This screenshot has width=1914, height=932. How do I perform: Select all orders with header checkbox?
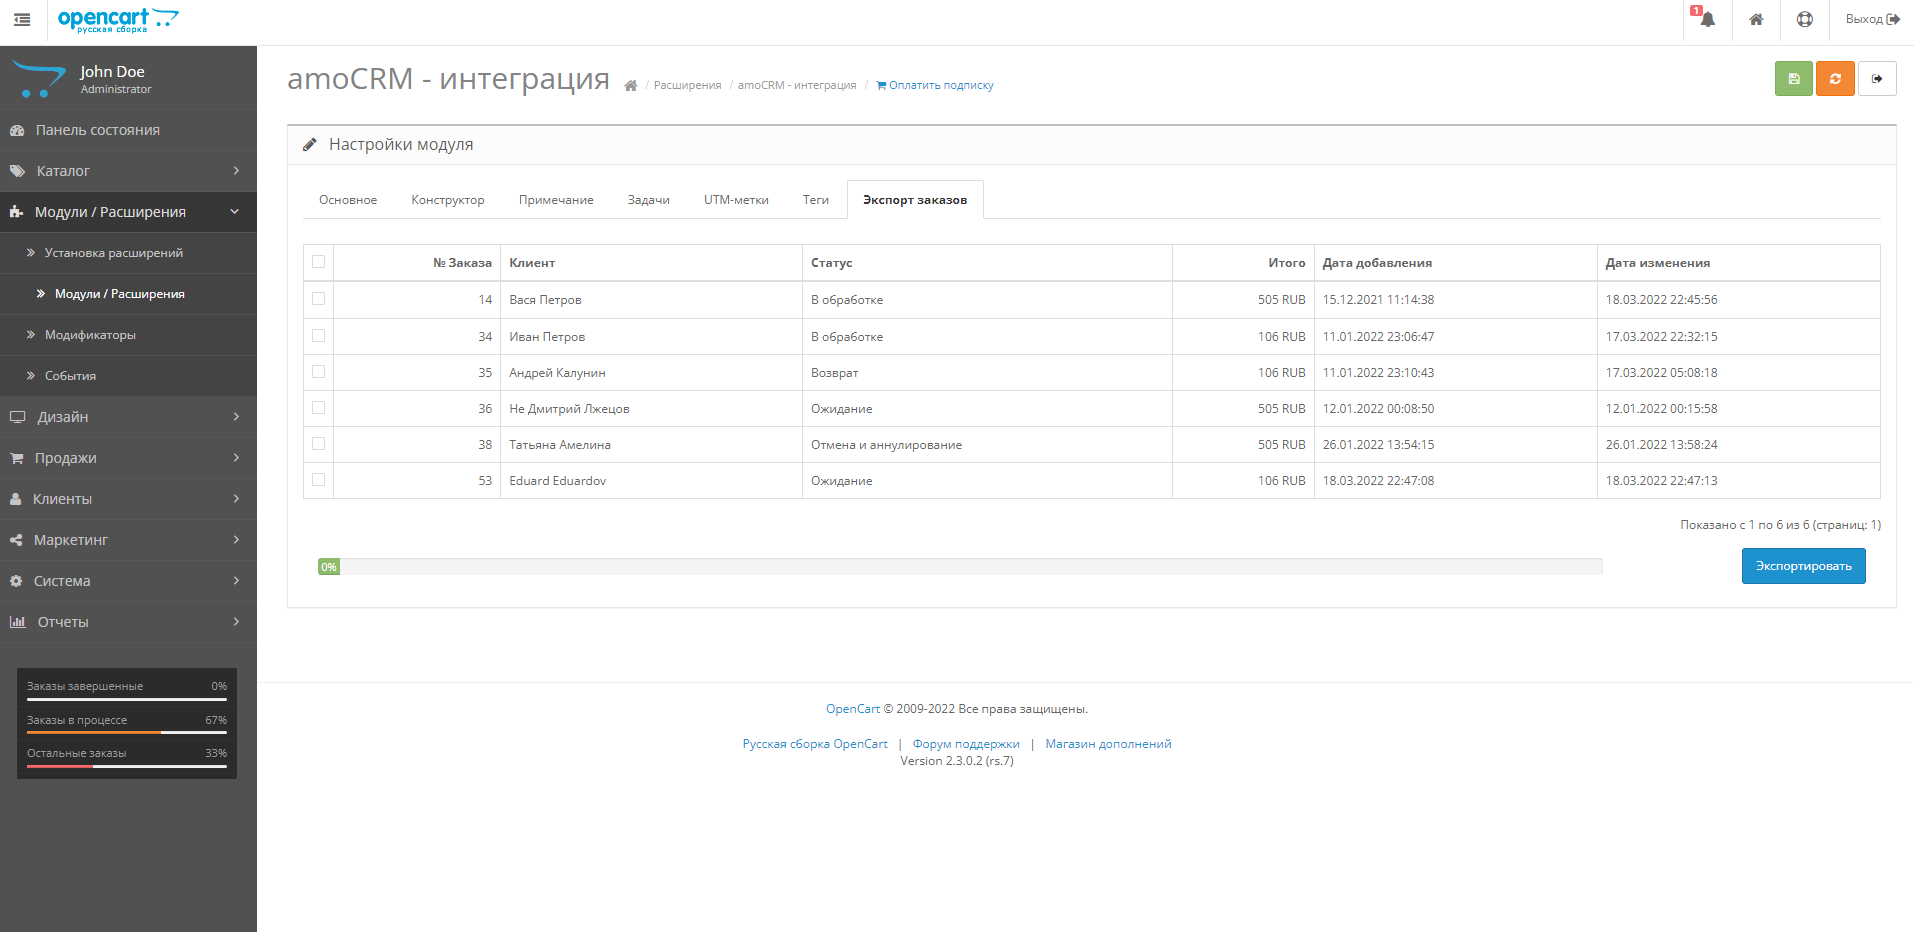318,261
